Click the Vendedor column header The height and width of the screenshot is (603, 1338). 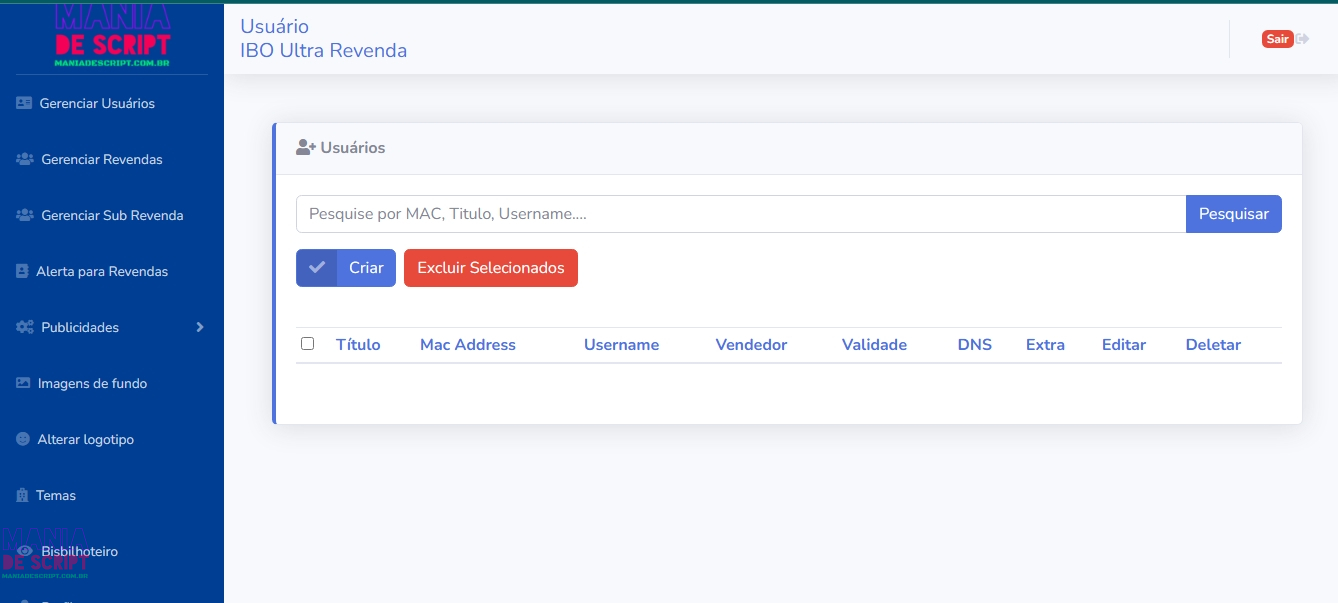tap(752, 345)
